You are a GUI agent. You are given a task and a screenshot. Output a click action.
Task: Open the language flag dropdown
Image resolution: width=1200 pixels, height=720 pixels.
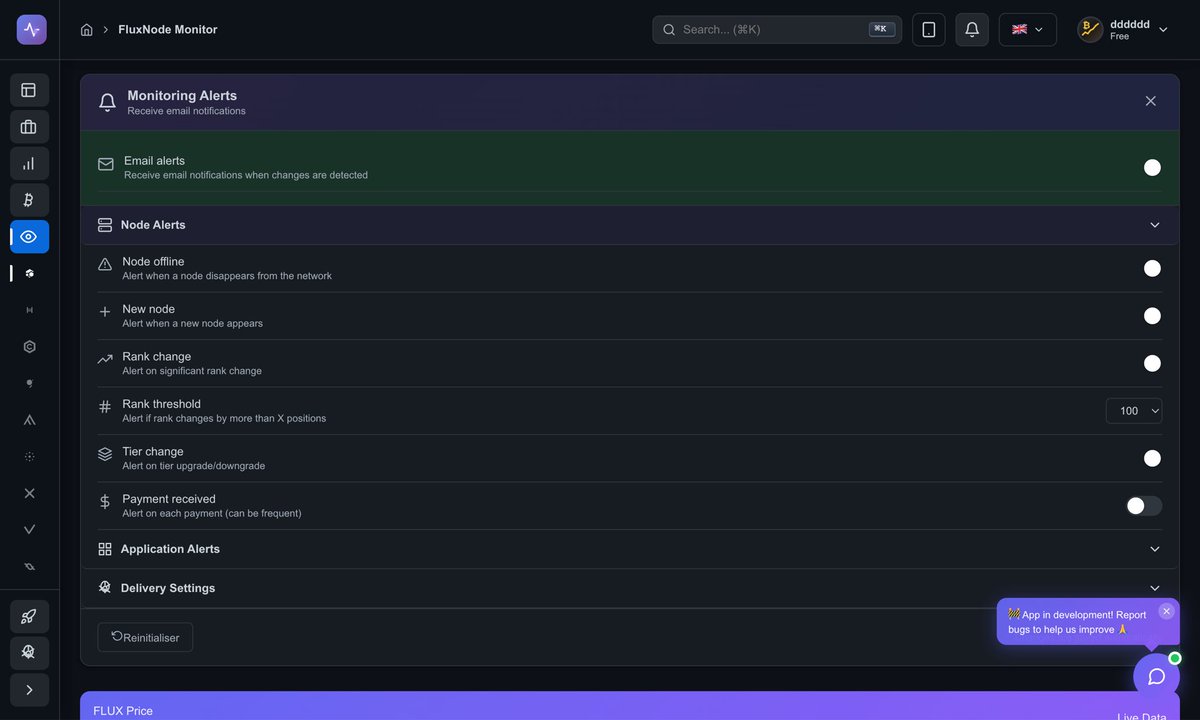[1028, 29]
